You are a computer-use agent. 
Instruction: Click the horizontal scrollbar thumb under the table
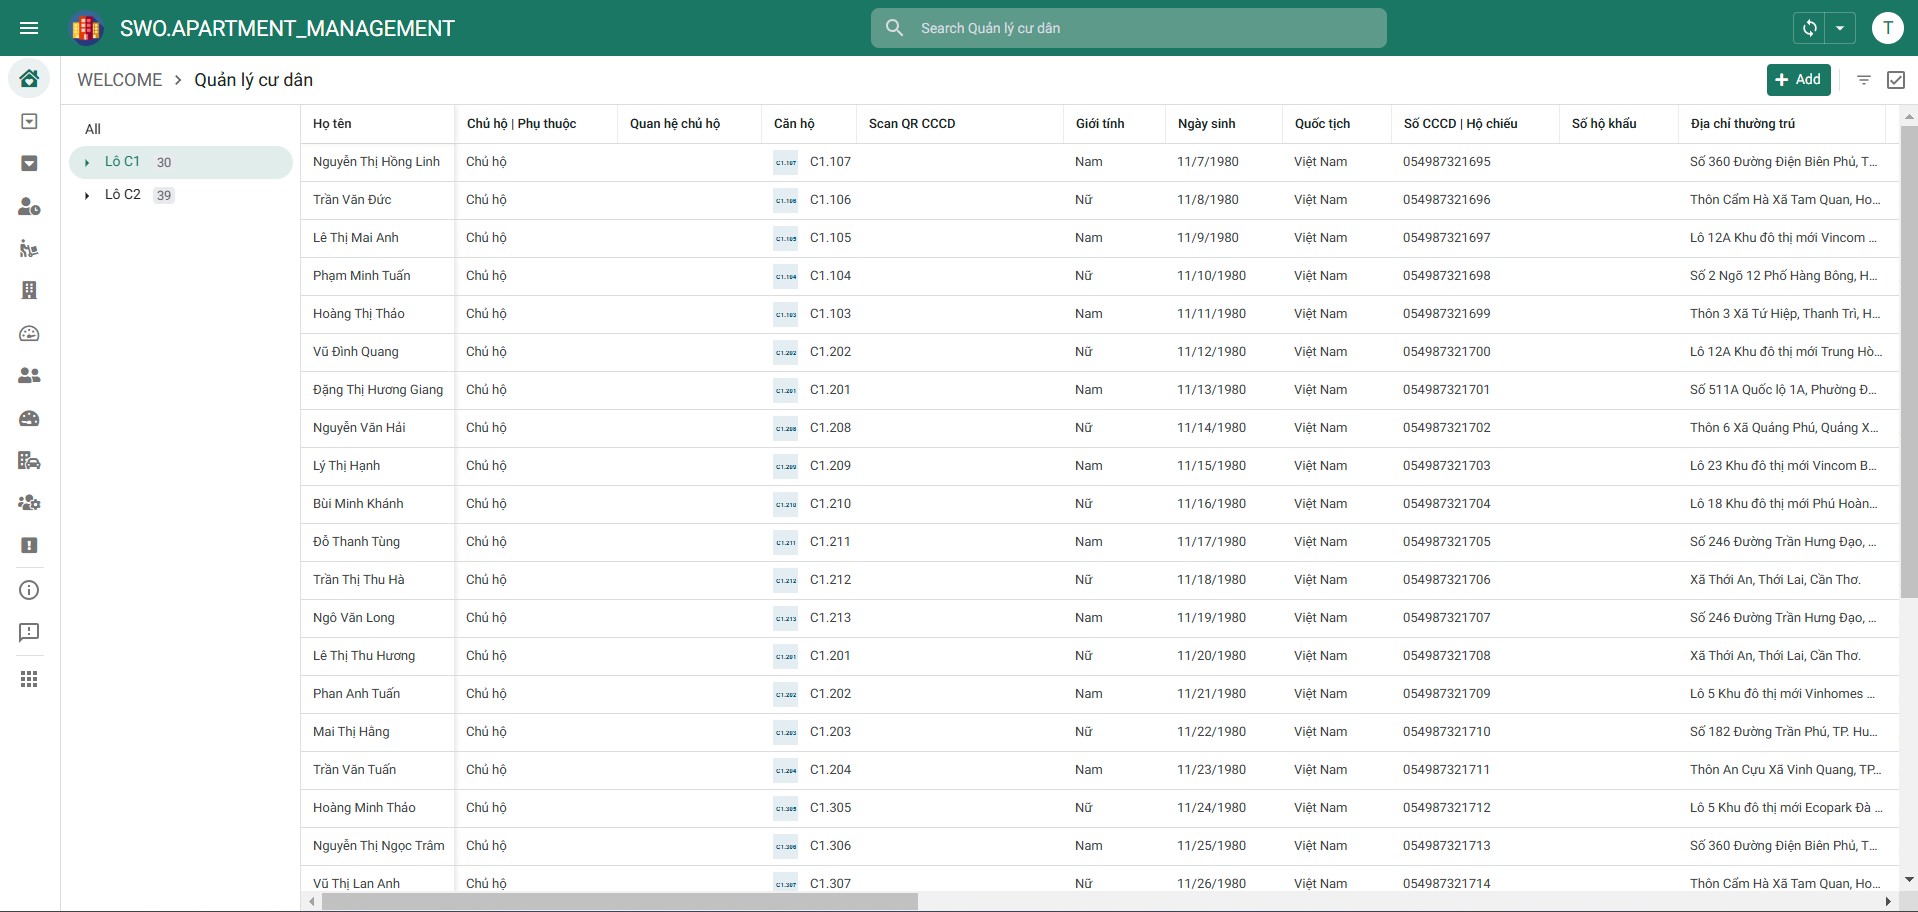point(619,902)
